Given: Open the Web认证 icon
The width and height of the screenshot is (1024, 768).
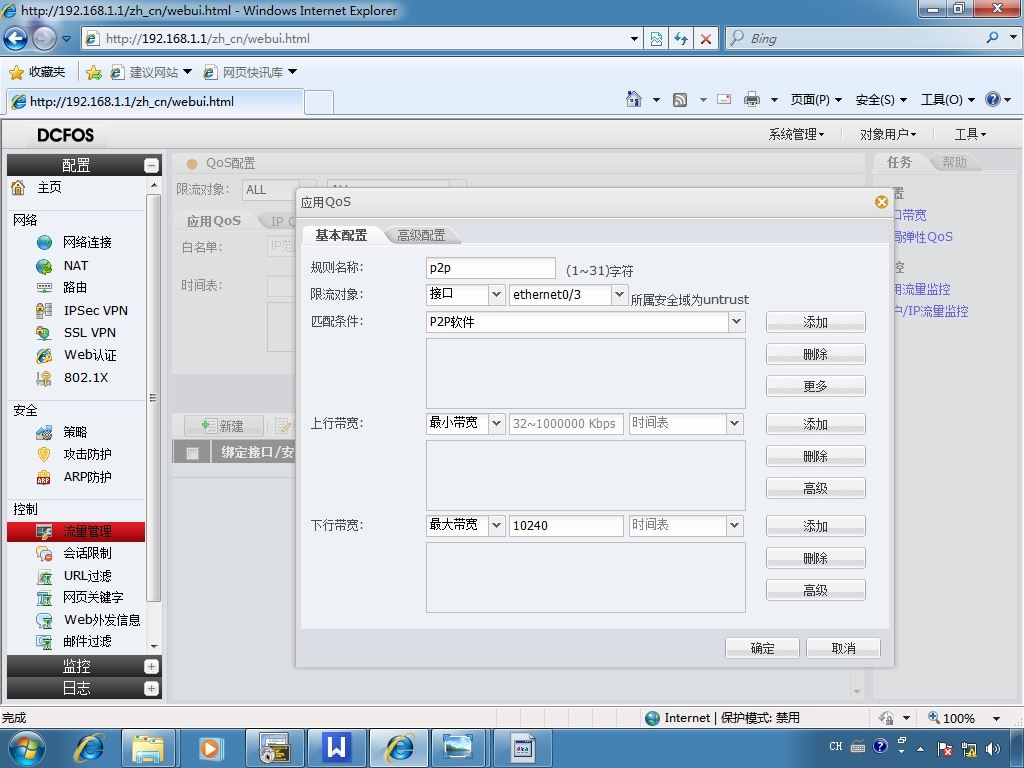Looking at the screenshot, I should point(44,355).
